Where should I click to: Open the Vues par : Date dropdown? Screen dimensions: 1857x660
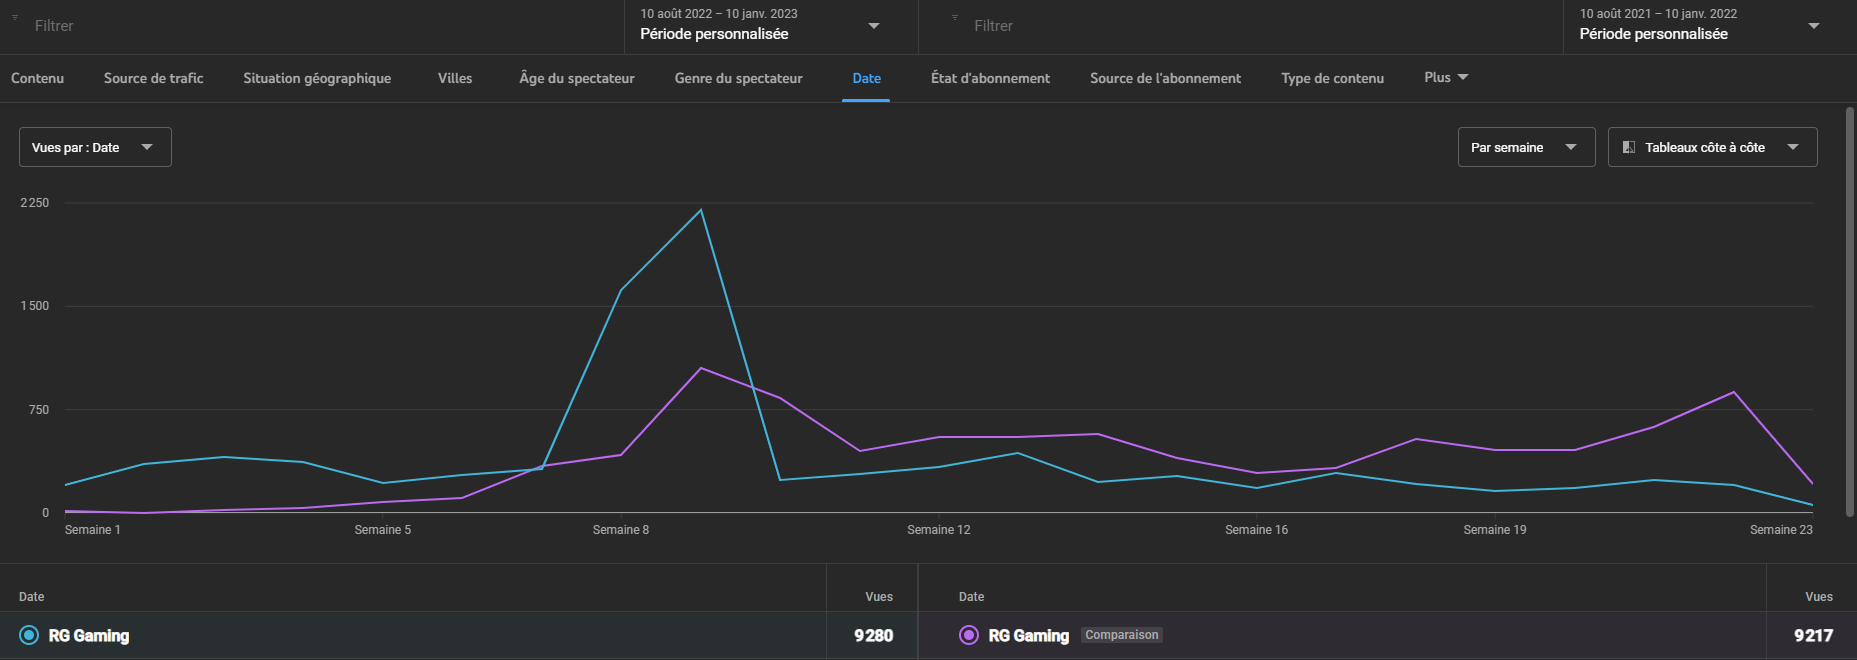tap(95, 147)
